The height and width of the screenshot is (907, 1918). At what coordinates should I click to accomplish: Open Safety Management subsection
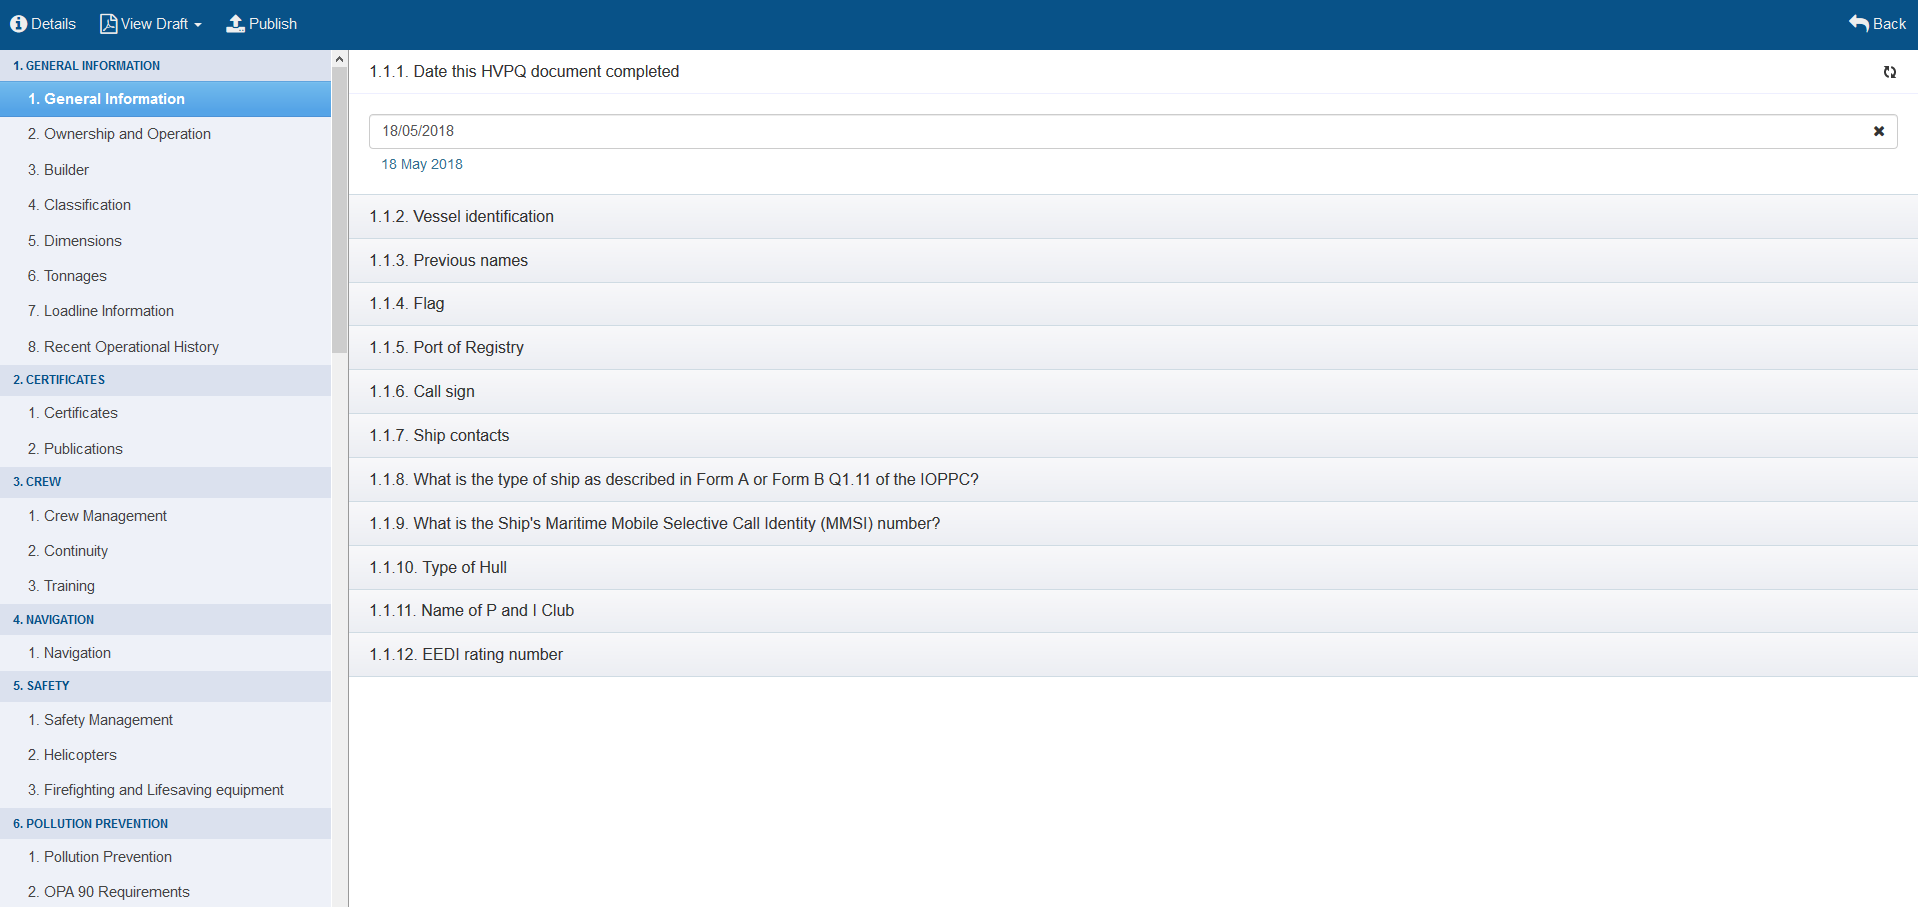coord(165,720)
